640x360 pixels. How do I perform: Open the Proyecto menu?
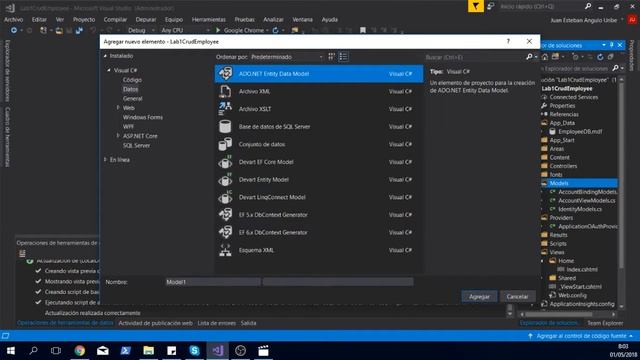click(x=84, y=20)
